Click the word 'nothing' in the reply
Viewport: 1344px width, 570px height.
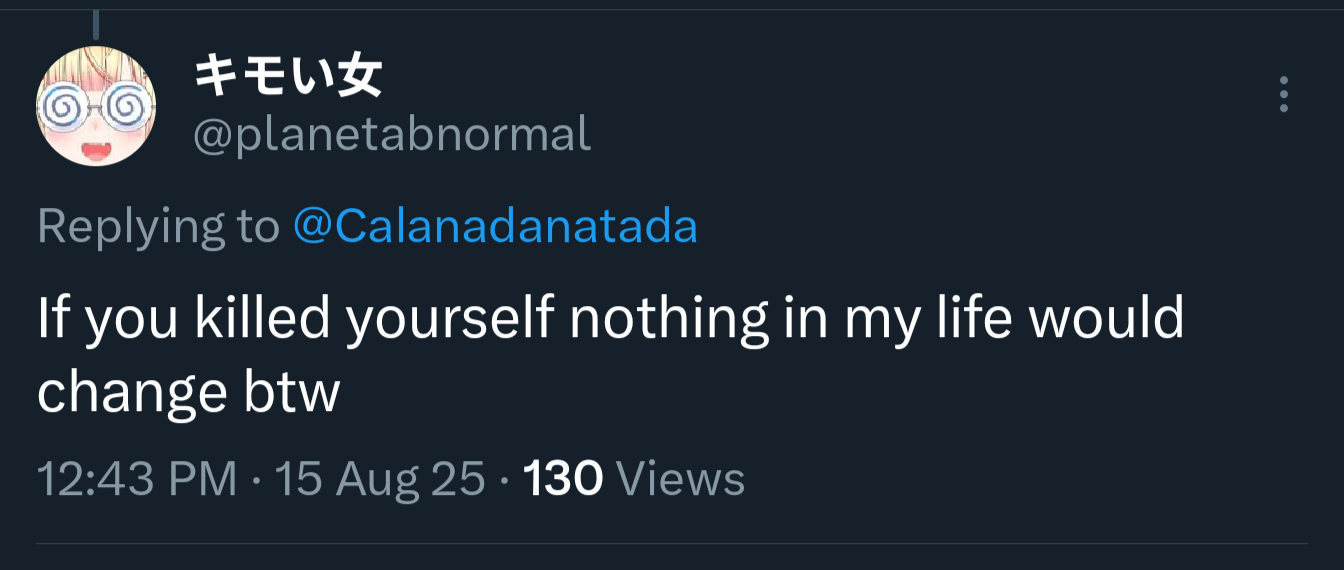coord(664,319)
